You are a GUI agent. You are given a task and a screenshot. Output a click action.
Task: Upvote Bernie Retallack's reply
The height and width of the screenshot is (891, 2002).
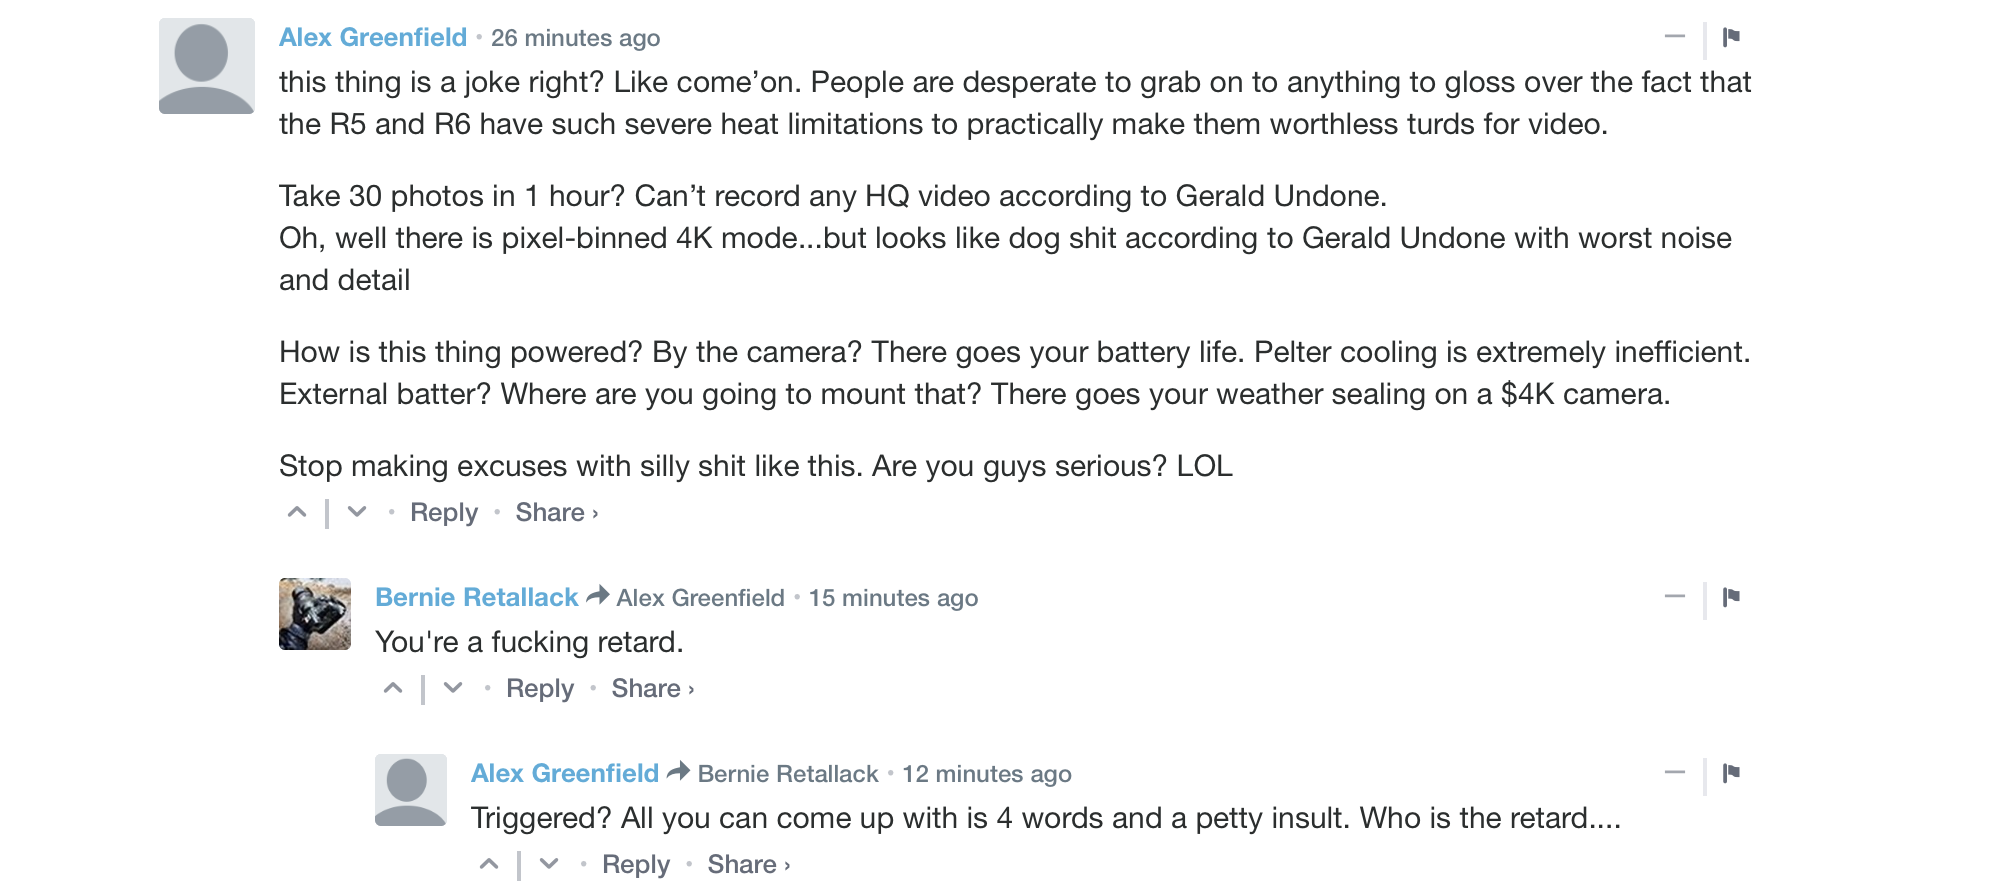click(393, 688)
